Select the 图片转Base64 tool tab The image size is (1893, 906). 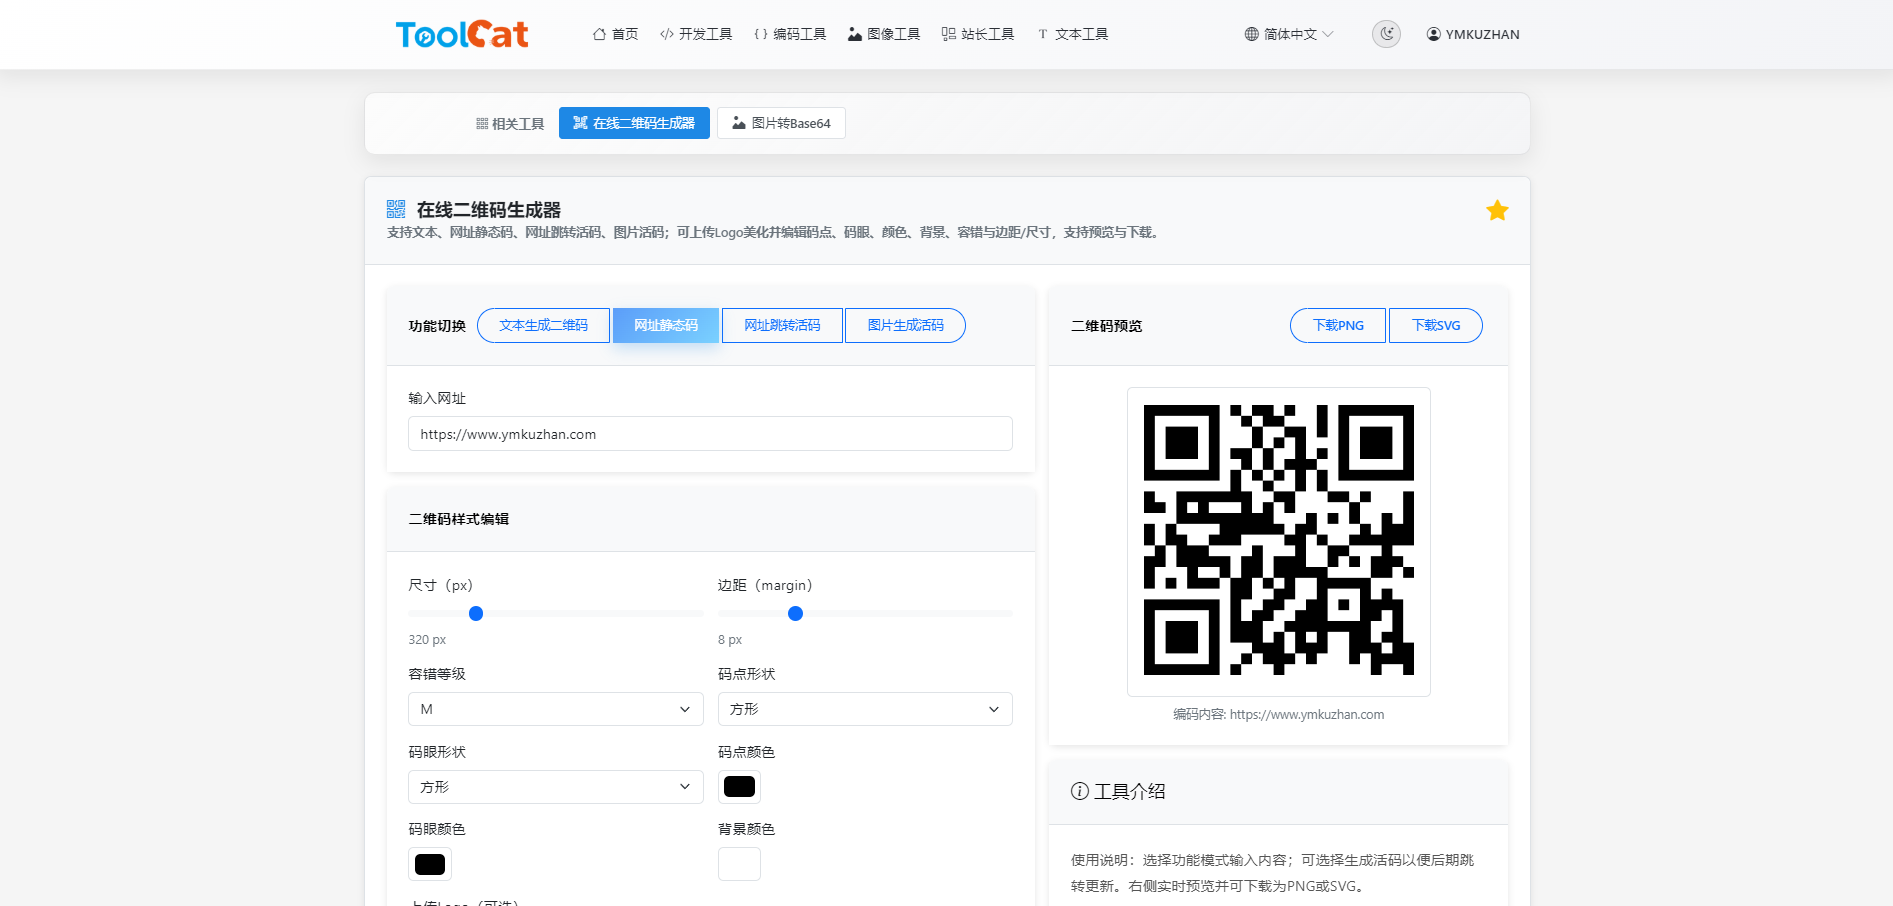pyautogui.click(x=781, y=123)
